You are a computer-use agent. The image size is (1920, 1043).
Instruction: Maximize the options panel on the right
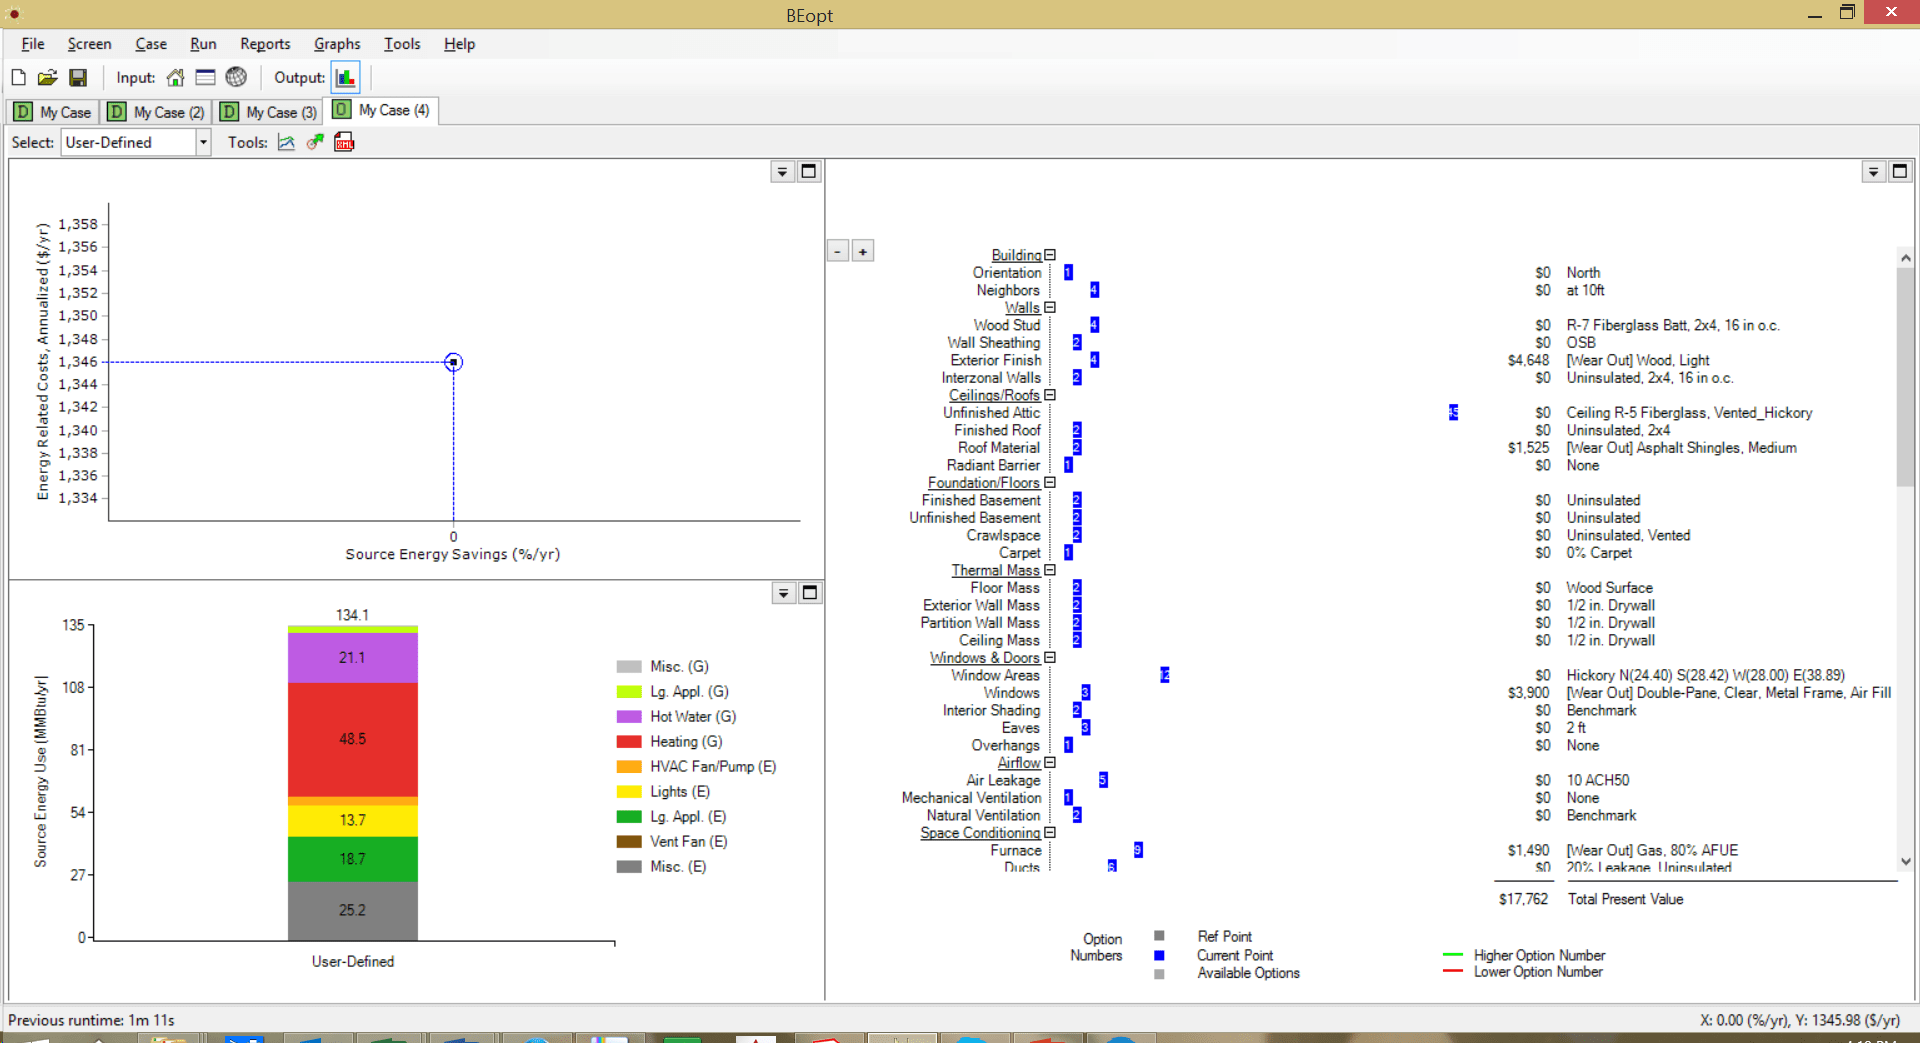pyautogui.click(x=1900, y=171)
